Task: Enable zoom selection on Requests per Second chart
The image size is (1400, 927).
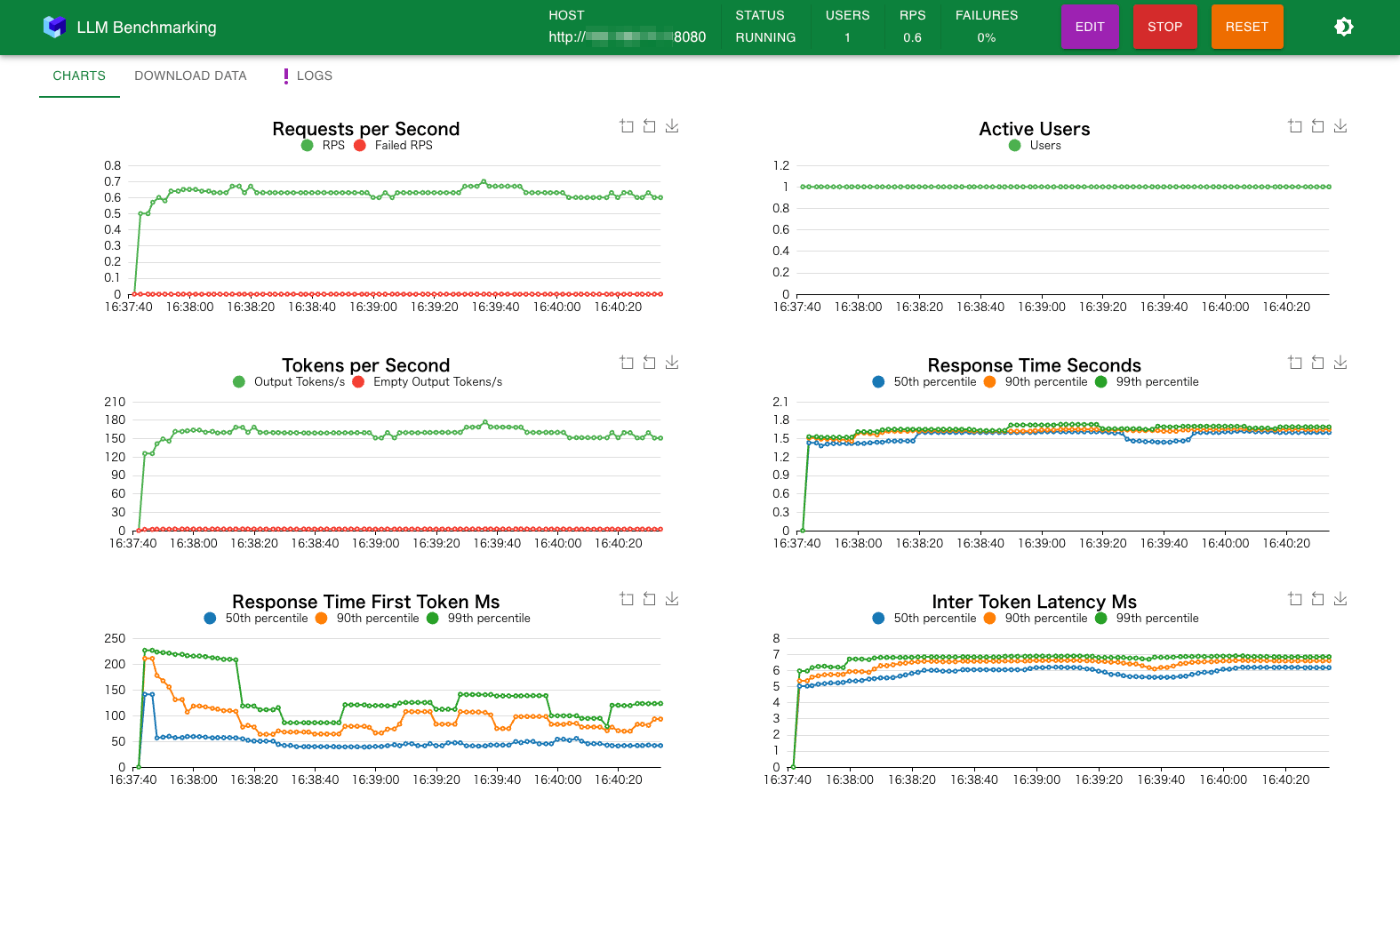Action: (x=626, y=126)
